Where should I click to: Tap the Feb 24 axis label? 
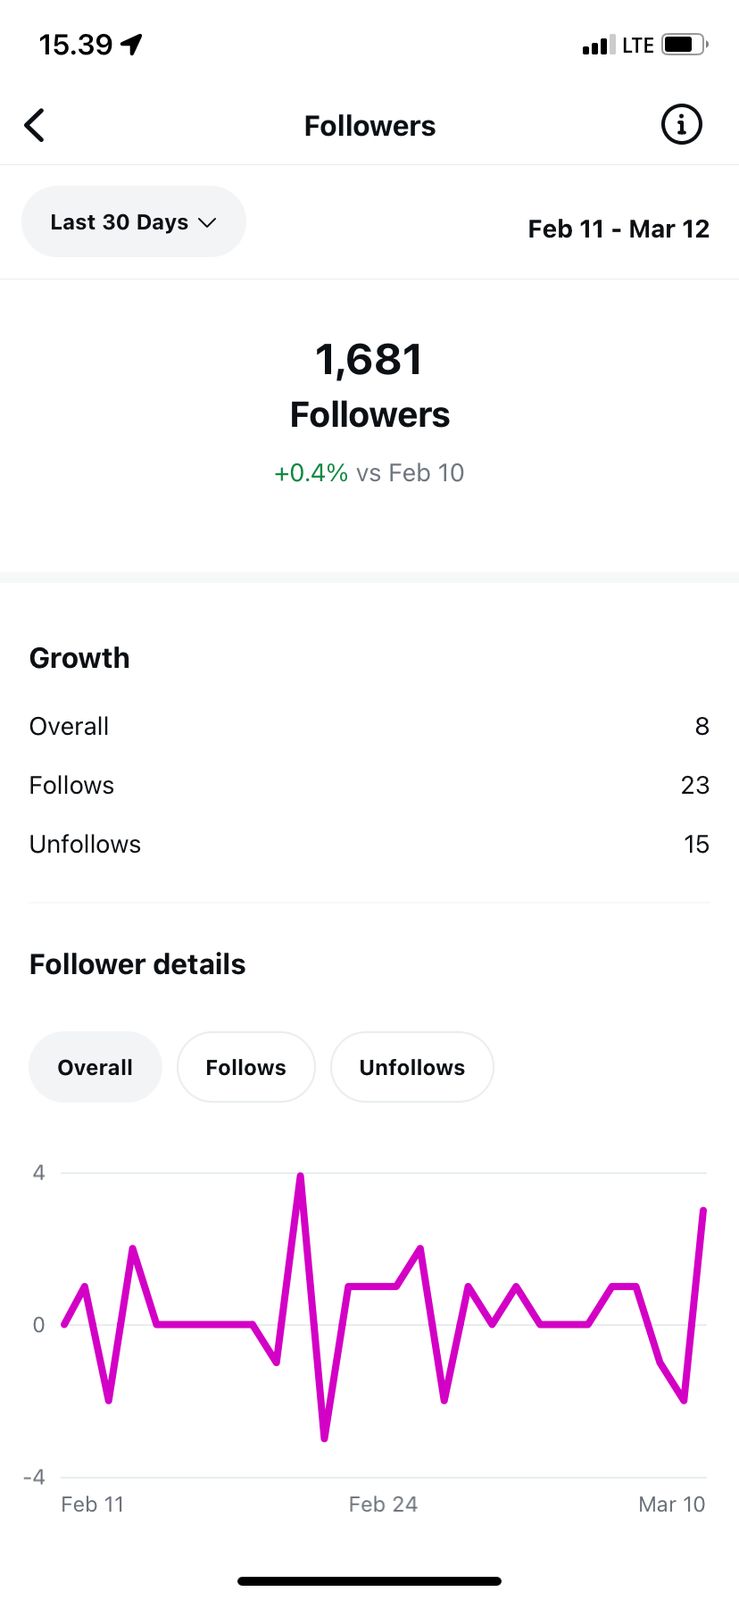[x=383, y=1504]
